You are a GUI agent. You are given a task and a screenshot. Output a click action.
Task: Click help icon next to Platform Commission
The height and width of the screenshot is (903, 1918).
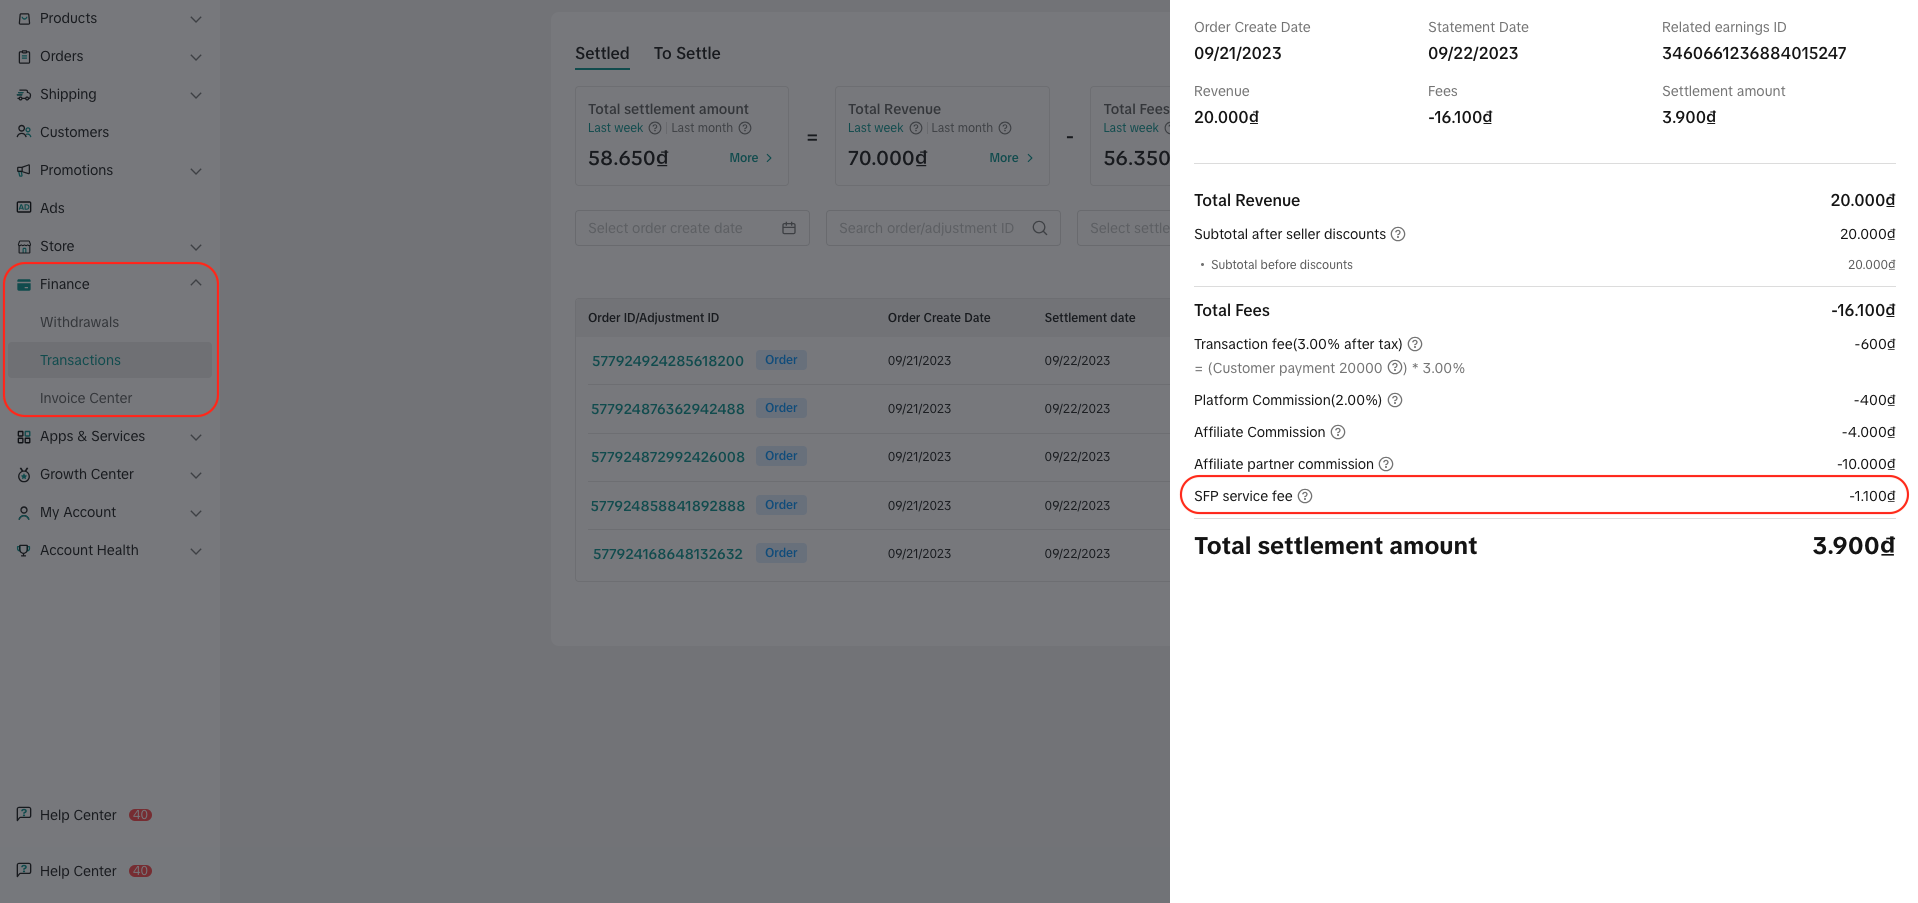point(1395,400)
